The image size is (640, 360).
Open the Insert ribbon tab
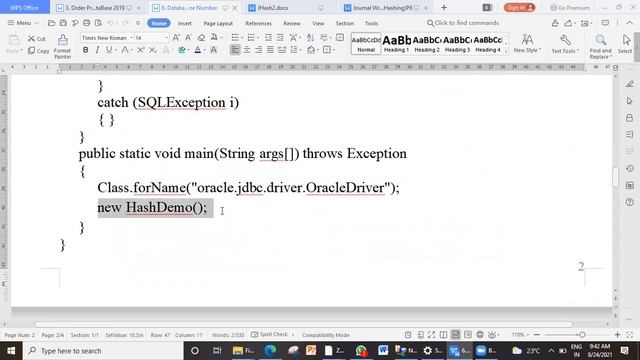(x=184, y=24)
